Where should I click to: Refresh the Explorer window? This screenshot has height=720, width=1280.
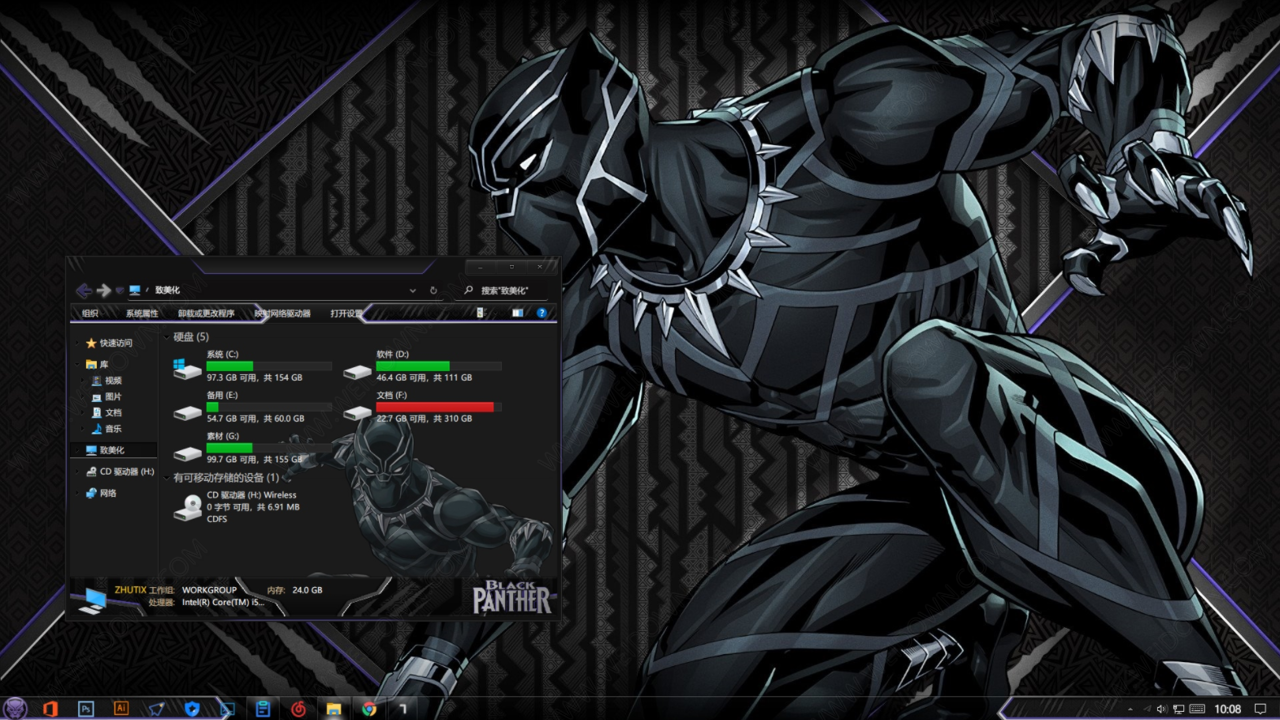point(433,290)
